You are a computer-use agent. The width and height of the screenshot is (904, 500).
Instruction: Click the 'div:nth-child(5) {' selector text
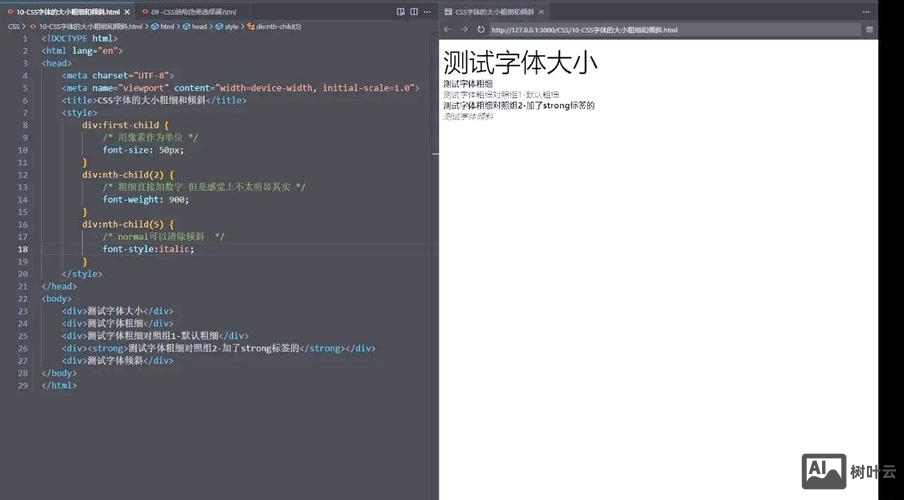[128, 224]
